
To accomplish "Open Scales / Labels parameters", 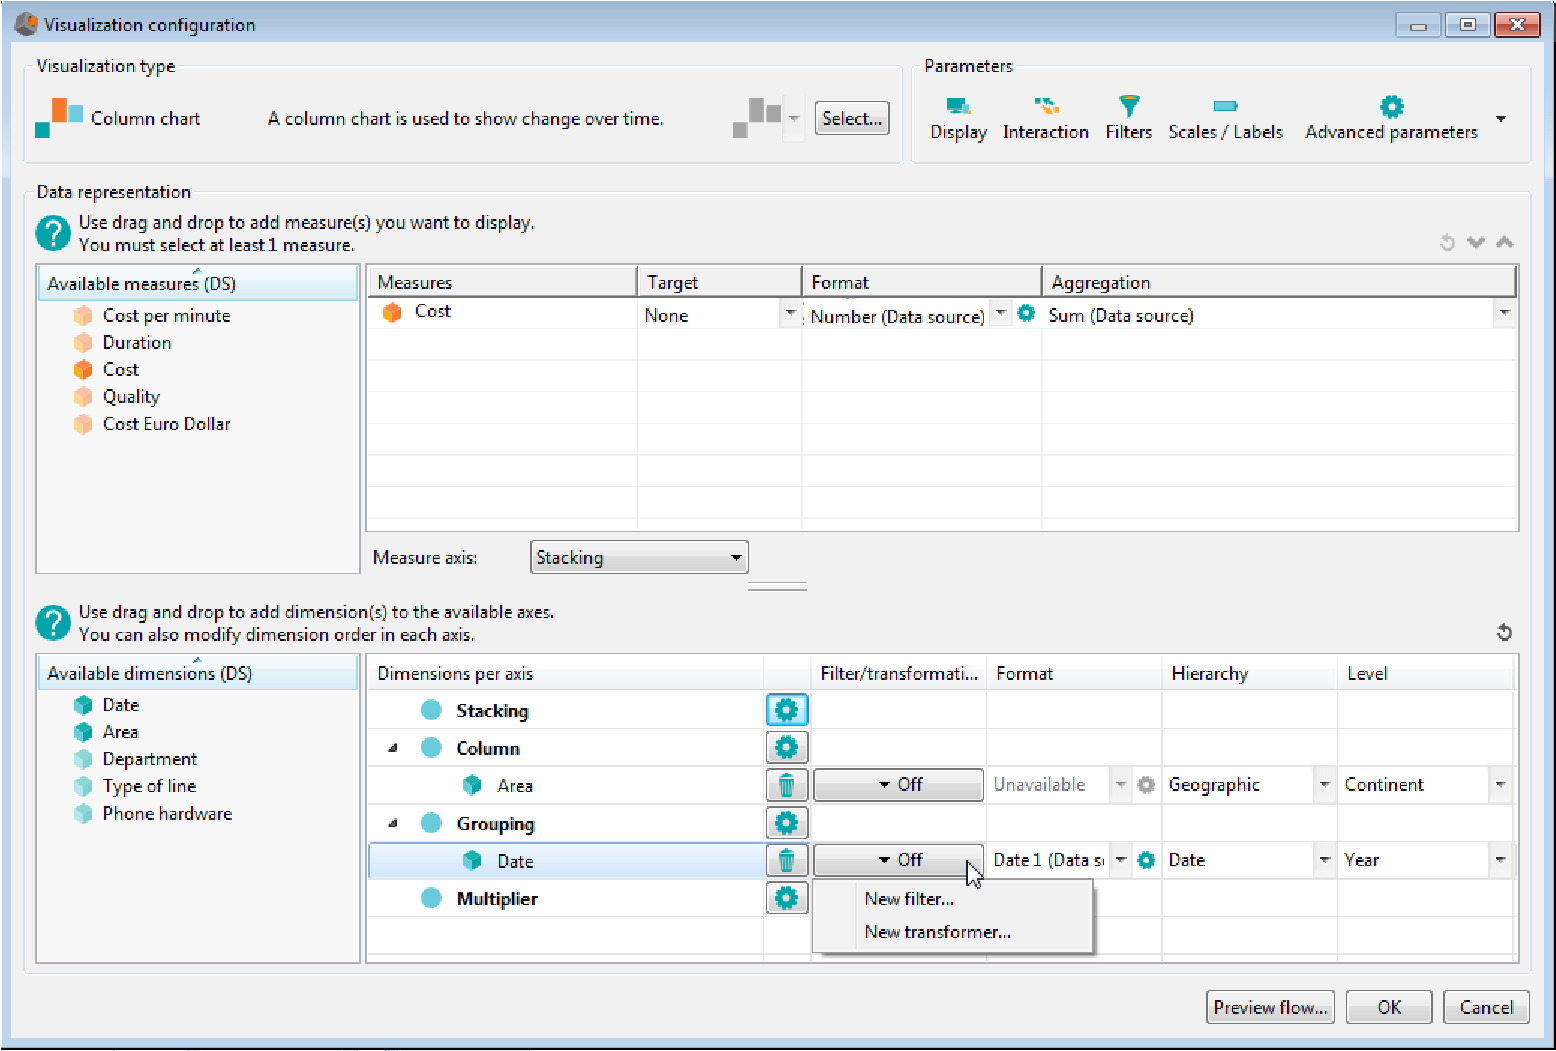I will click(x=1225, y=119).
